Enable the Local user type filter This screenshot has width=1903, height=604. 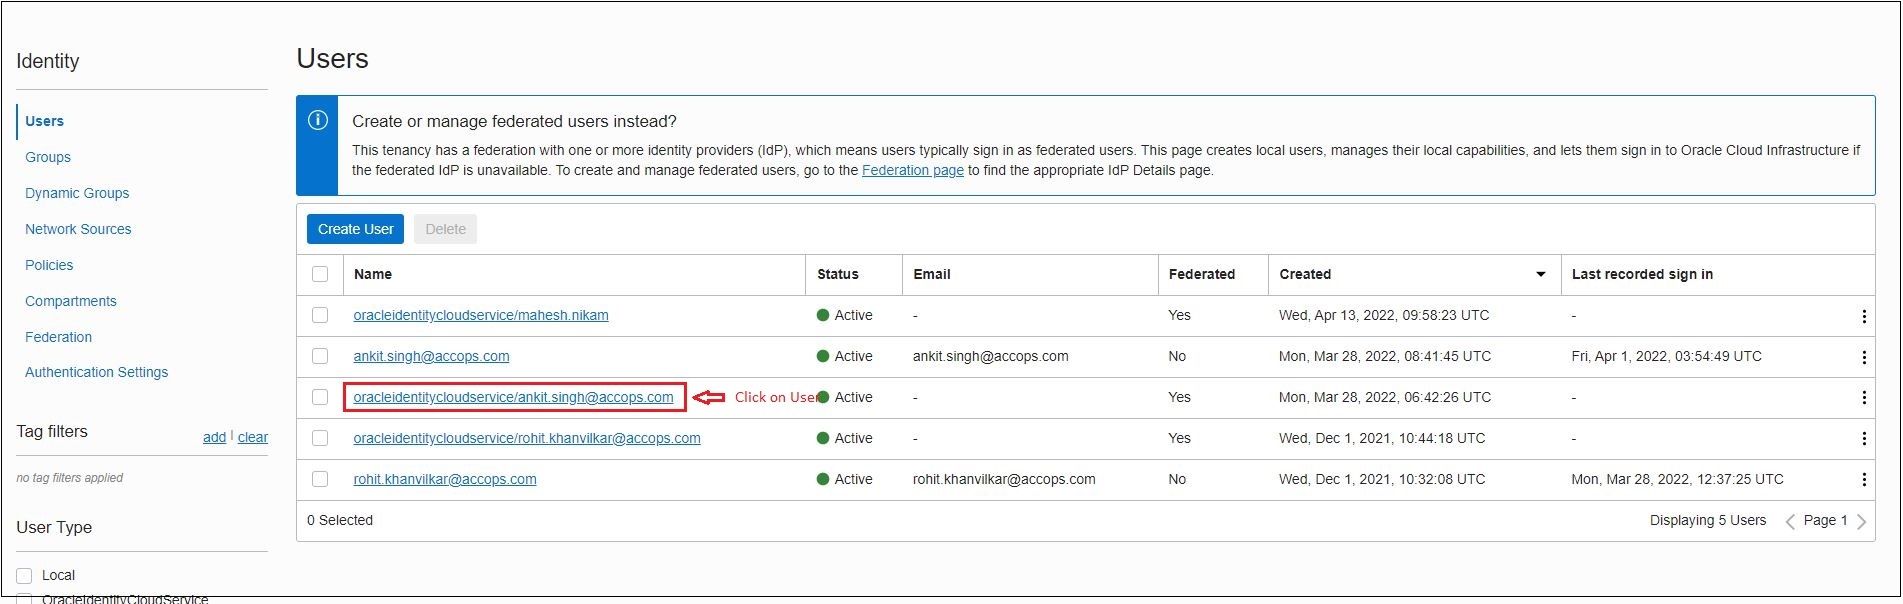[x=24, y=575]
